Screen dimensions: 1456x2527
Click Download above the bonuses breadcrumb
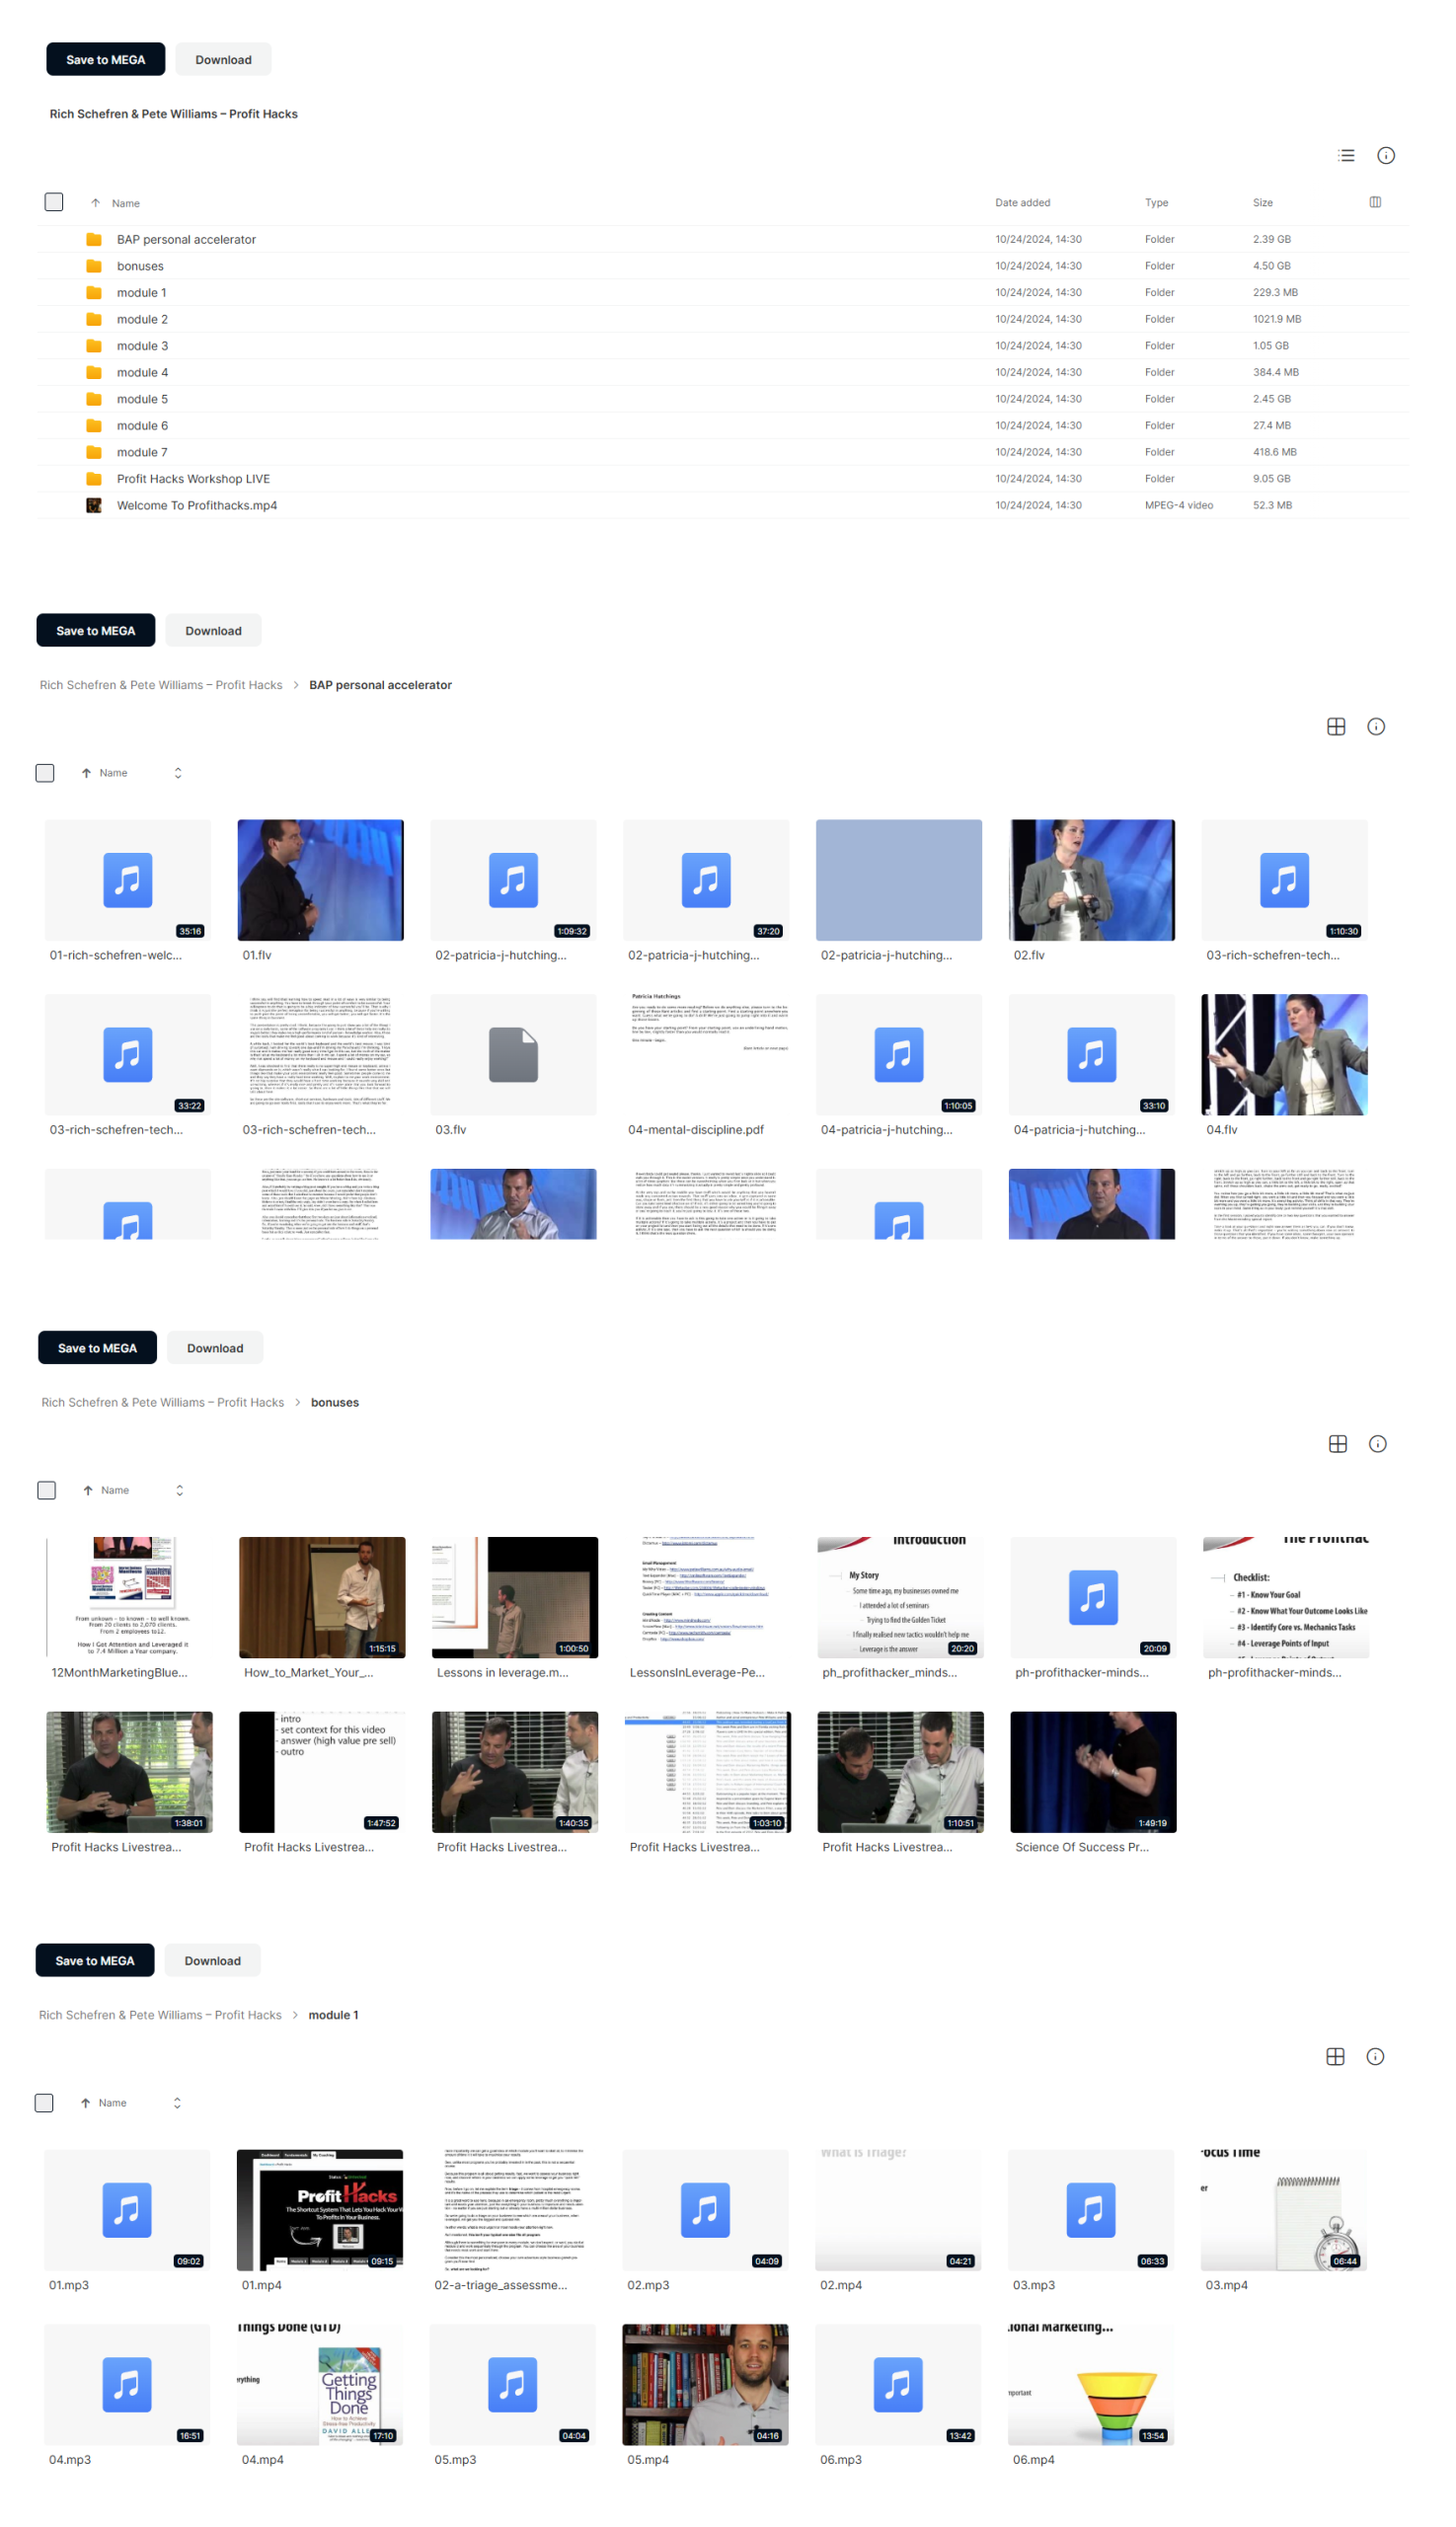click(x=215, y=1347)
